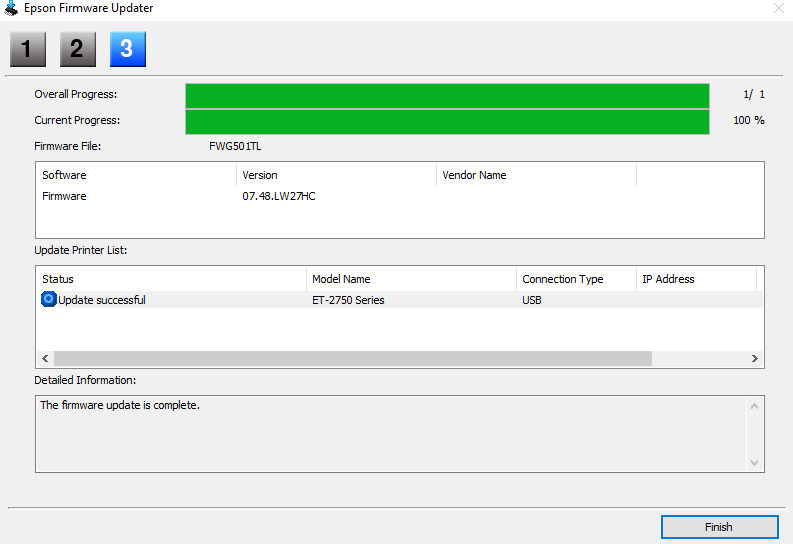Click the Vendor Name column header
This screenshot has height=544, width=793.
click(x=536, y=175)
